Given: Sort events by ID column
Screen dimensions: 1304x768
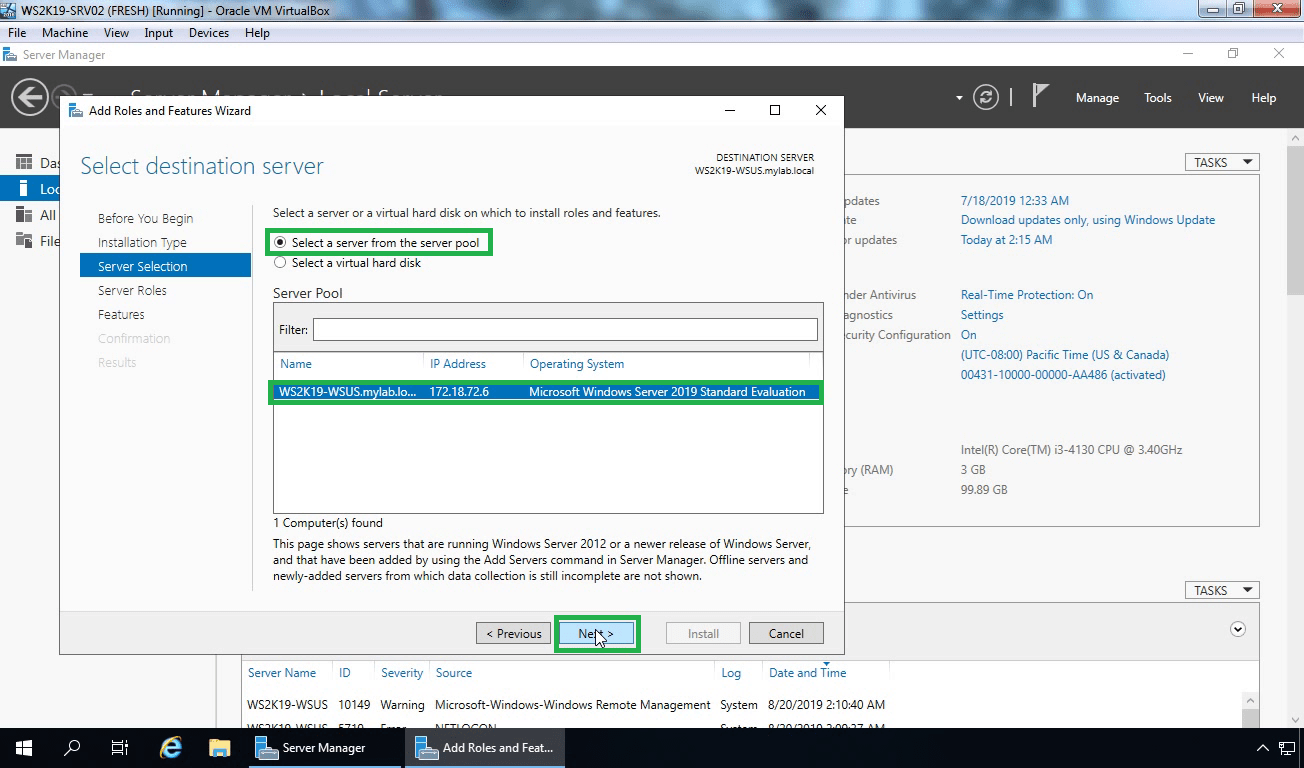Looking at the screenshot, I should coord(345,673).
